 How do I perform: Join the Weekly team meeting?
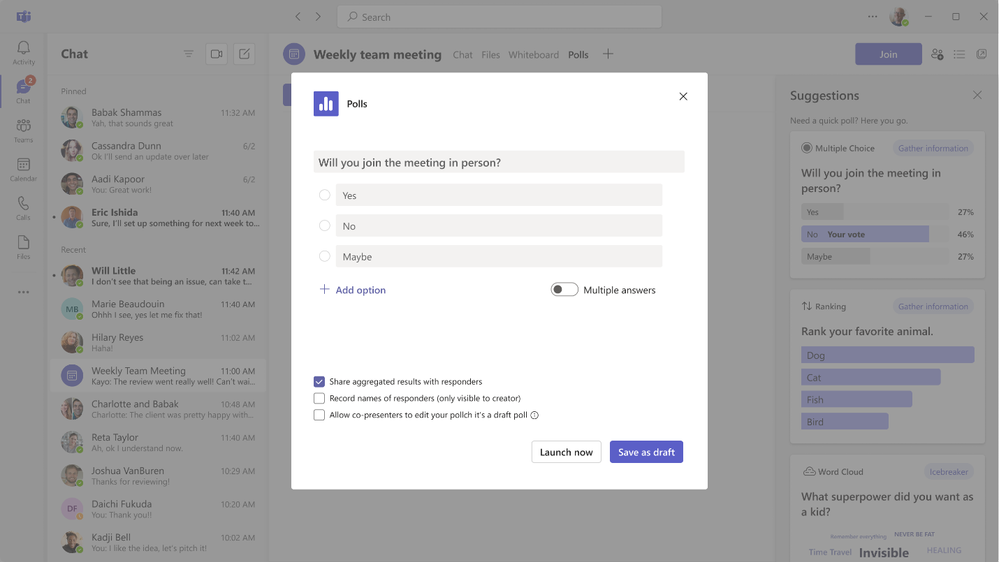[888, 54]
